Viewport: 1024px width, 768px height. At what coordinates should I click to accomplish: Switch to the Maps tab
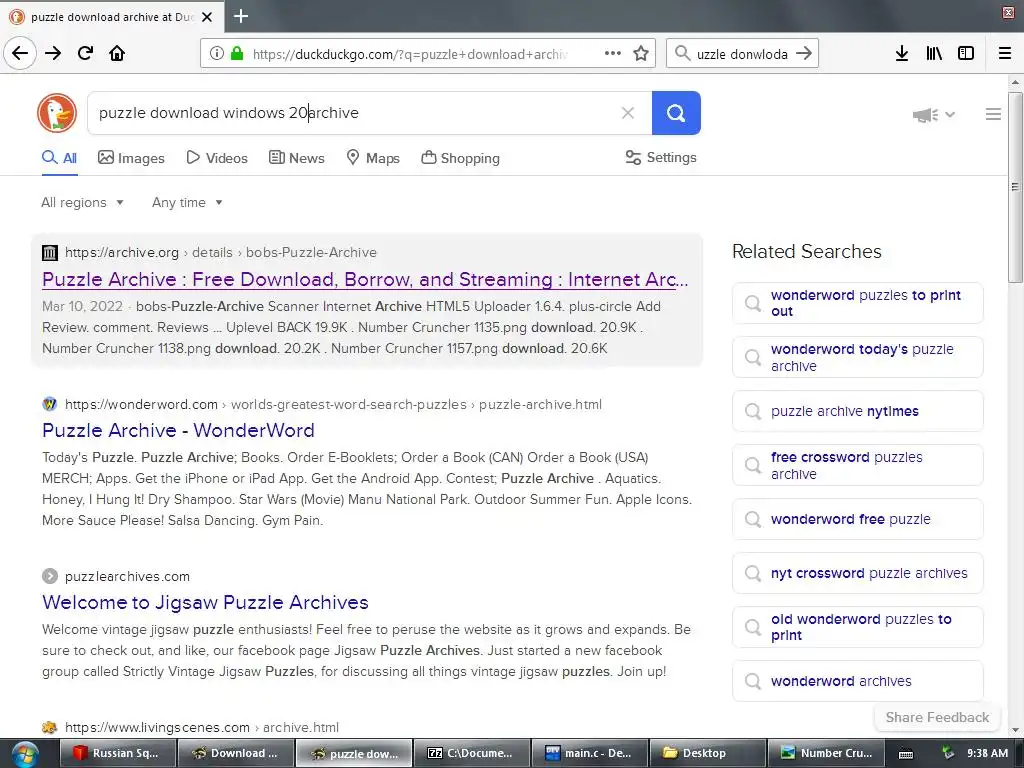click(x=373, y=158)
